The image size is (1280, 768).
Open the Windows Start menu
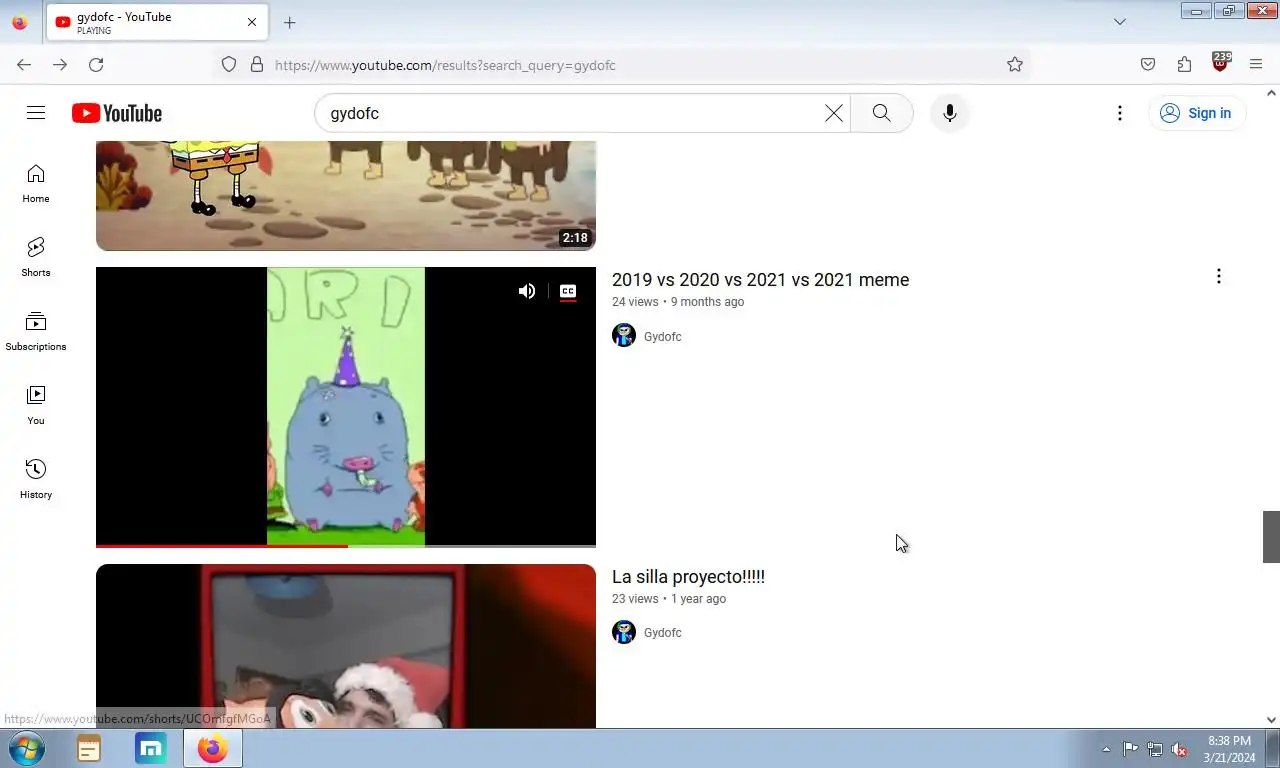(27, 749)
